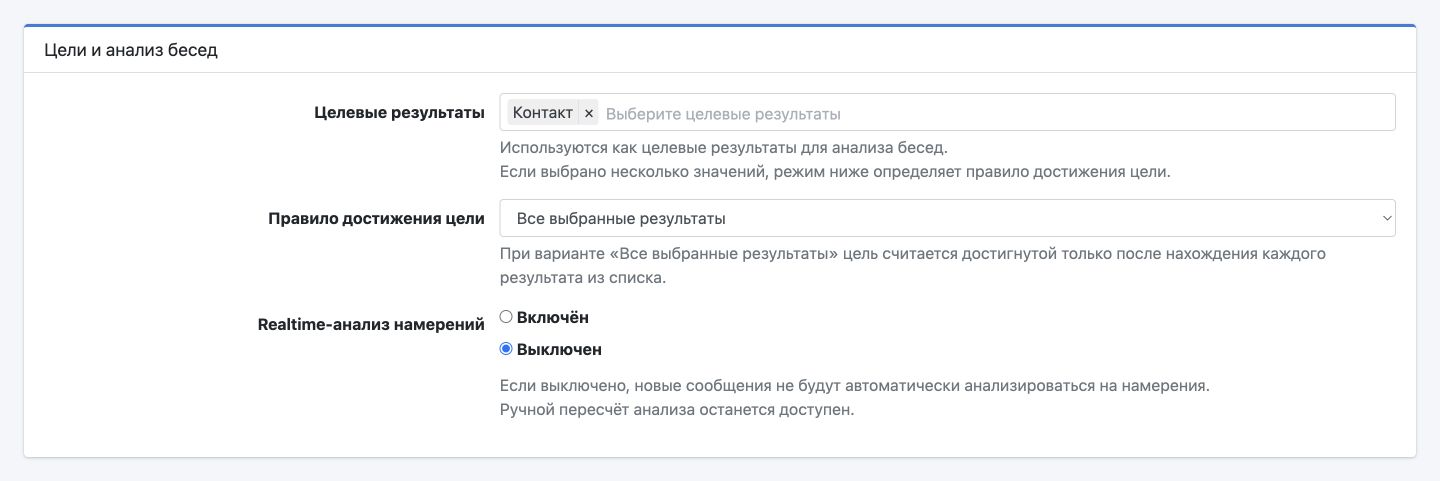Image resolution: width=1440 pixels, height=481 pixels.
Task: Select the Включён radio button
Action: coord(506,317)
